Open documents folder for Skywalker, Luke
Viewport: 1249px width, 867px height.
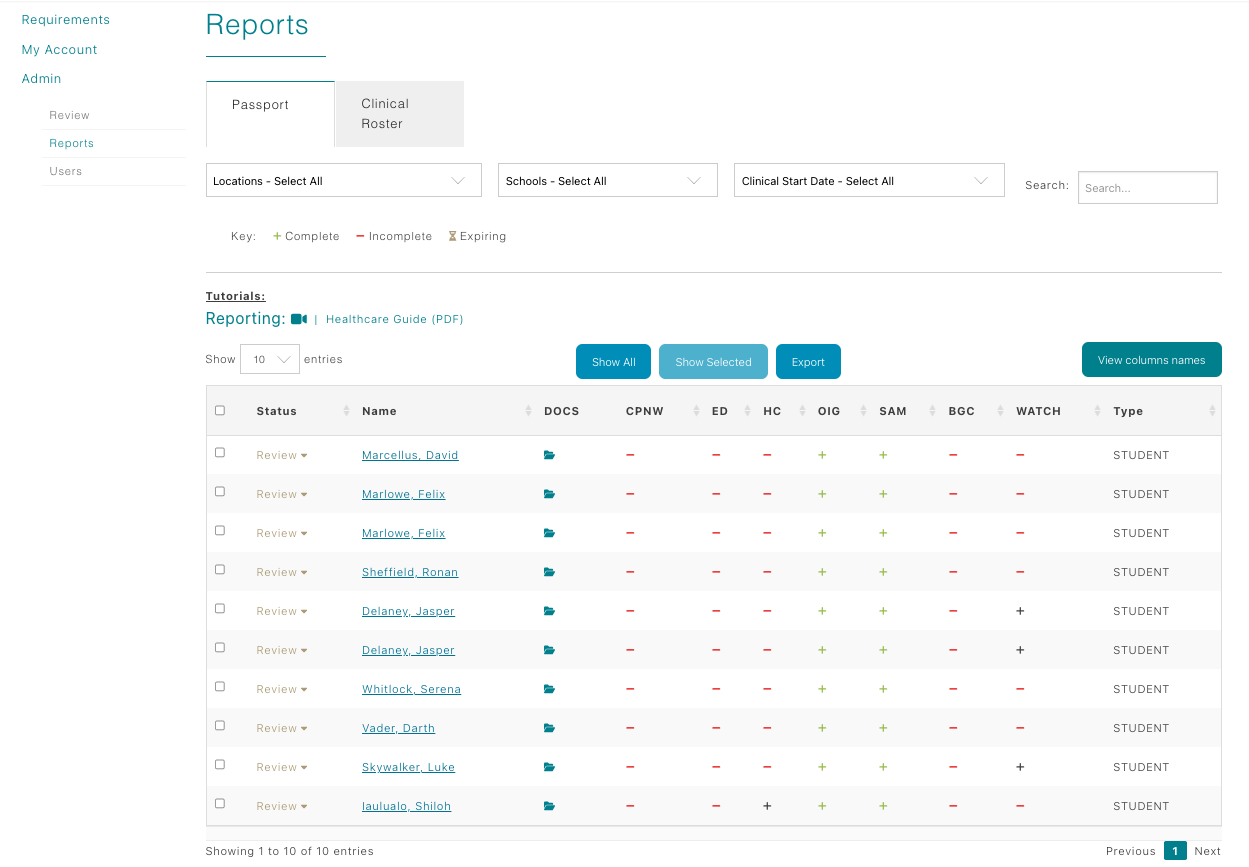(x=548, y=767)
